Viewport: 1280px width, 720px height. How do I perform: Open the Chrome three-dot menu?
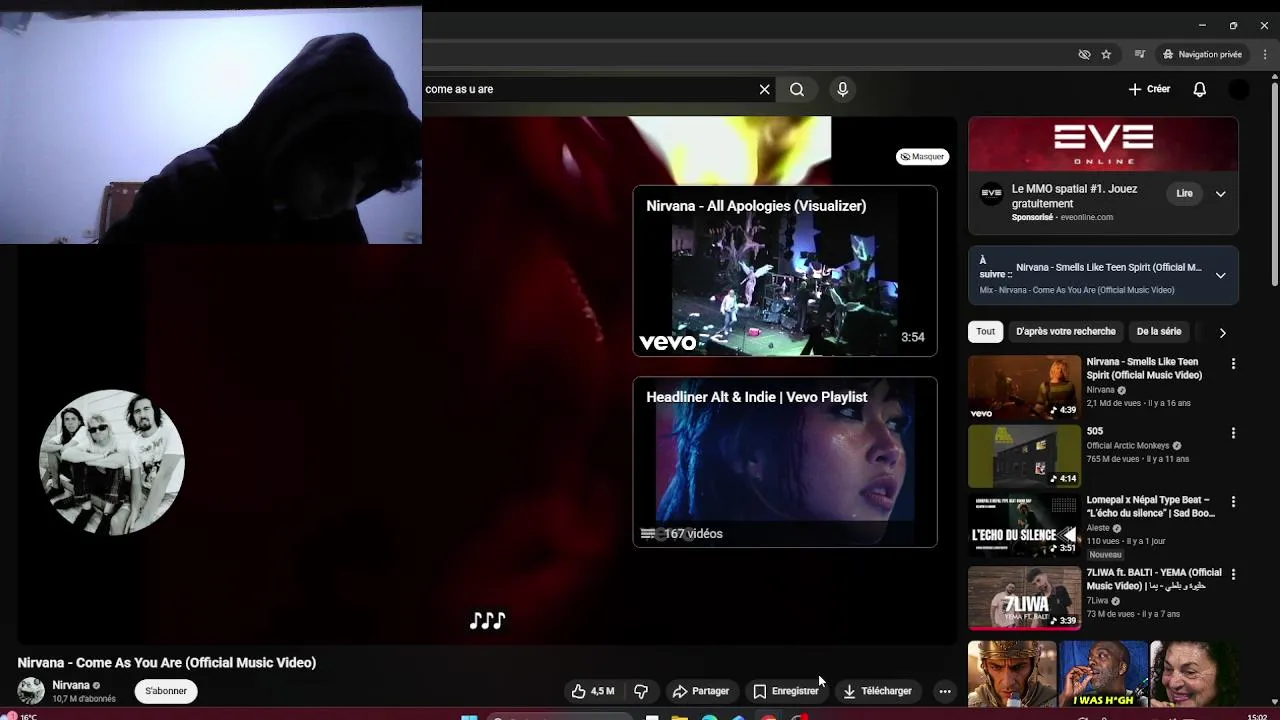1265,54
